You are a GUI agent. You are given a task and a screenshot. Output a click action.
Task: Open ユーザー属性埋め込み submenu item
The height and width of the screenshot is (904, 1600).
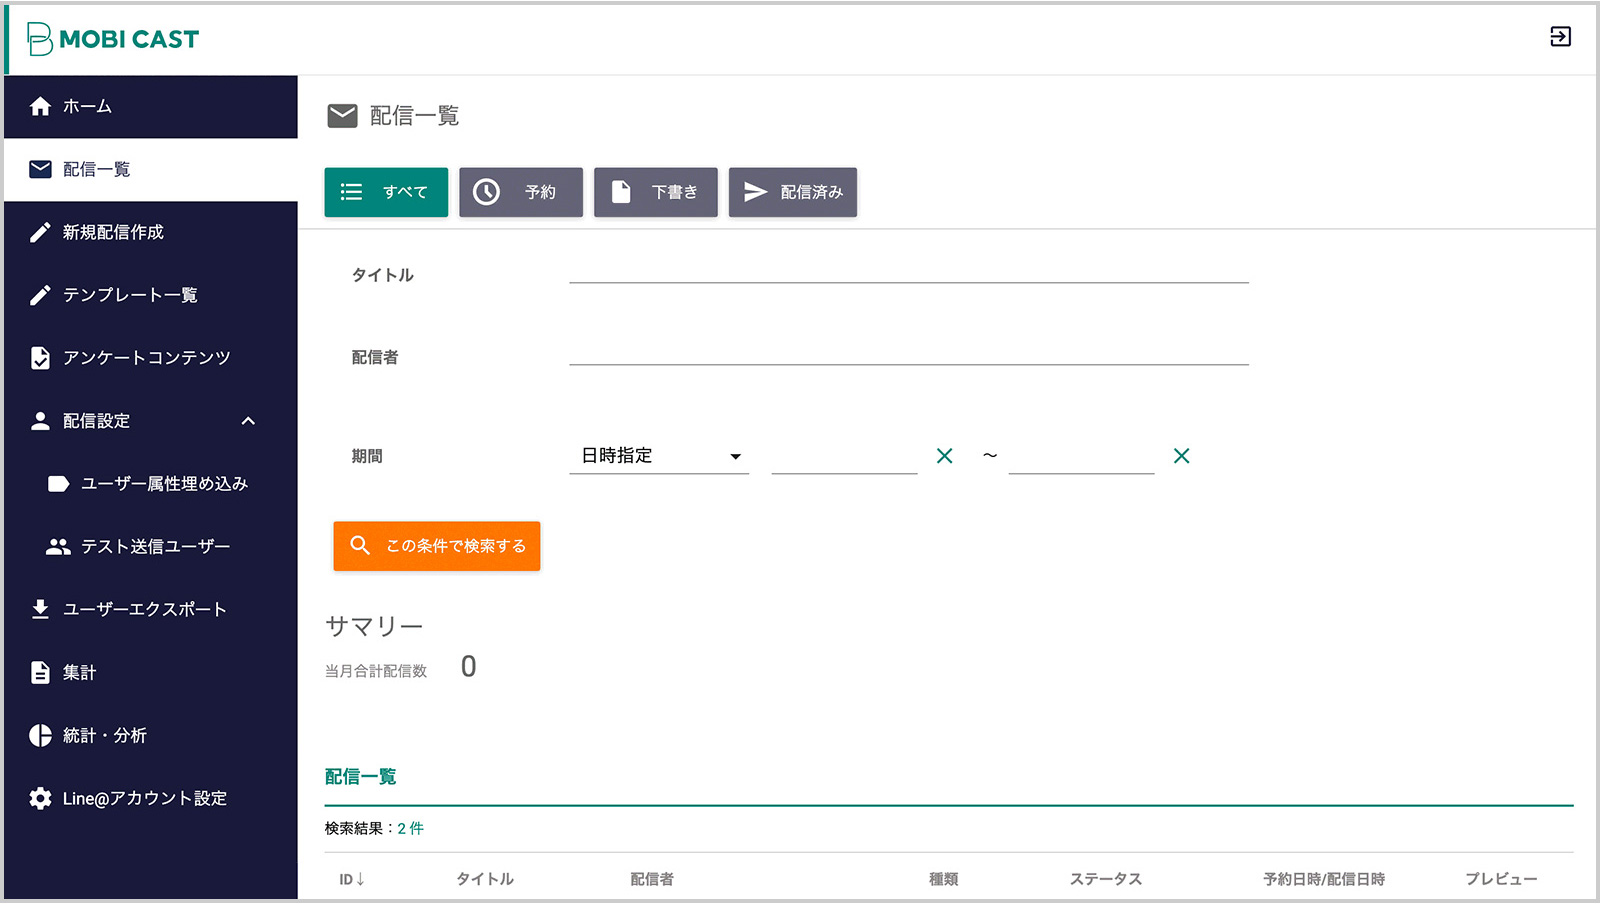(x=151, y=484)
